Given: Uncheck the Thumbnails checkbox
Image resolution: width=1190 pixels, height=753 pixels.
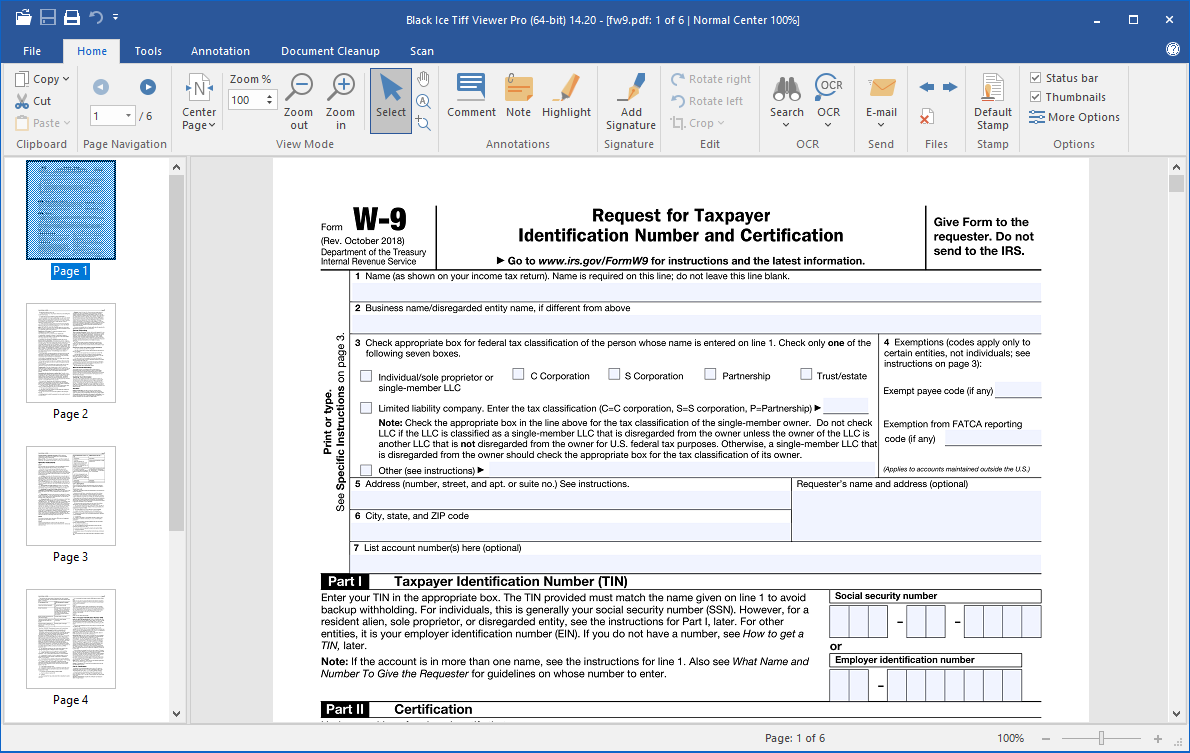Looking at the screenshot, I should click(x=1036, y=97).
